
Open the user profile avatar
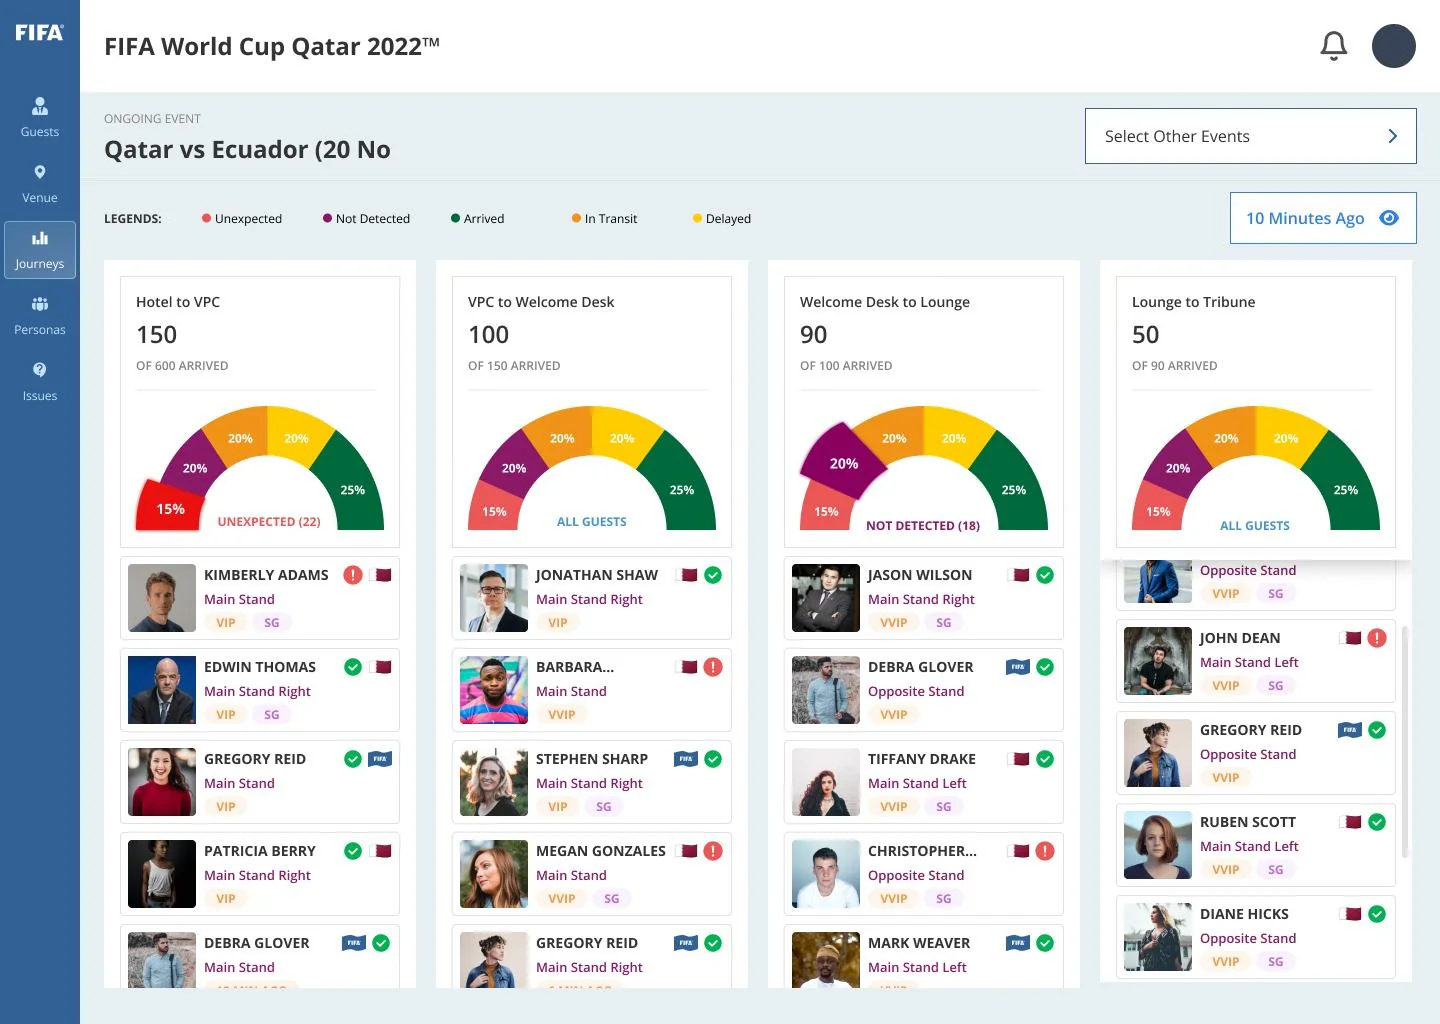(x=1394, y=46)
